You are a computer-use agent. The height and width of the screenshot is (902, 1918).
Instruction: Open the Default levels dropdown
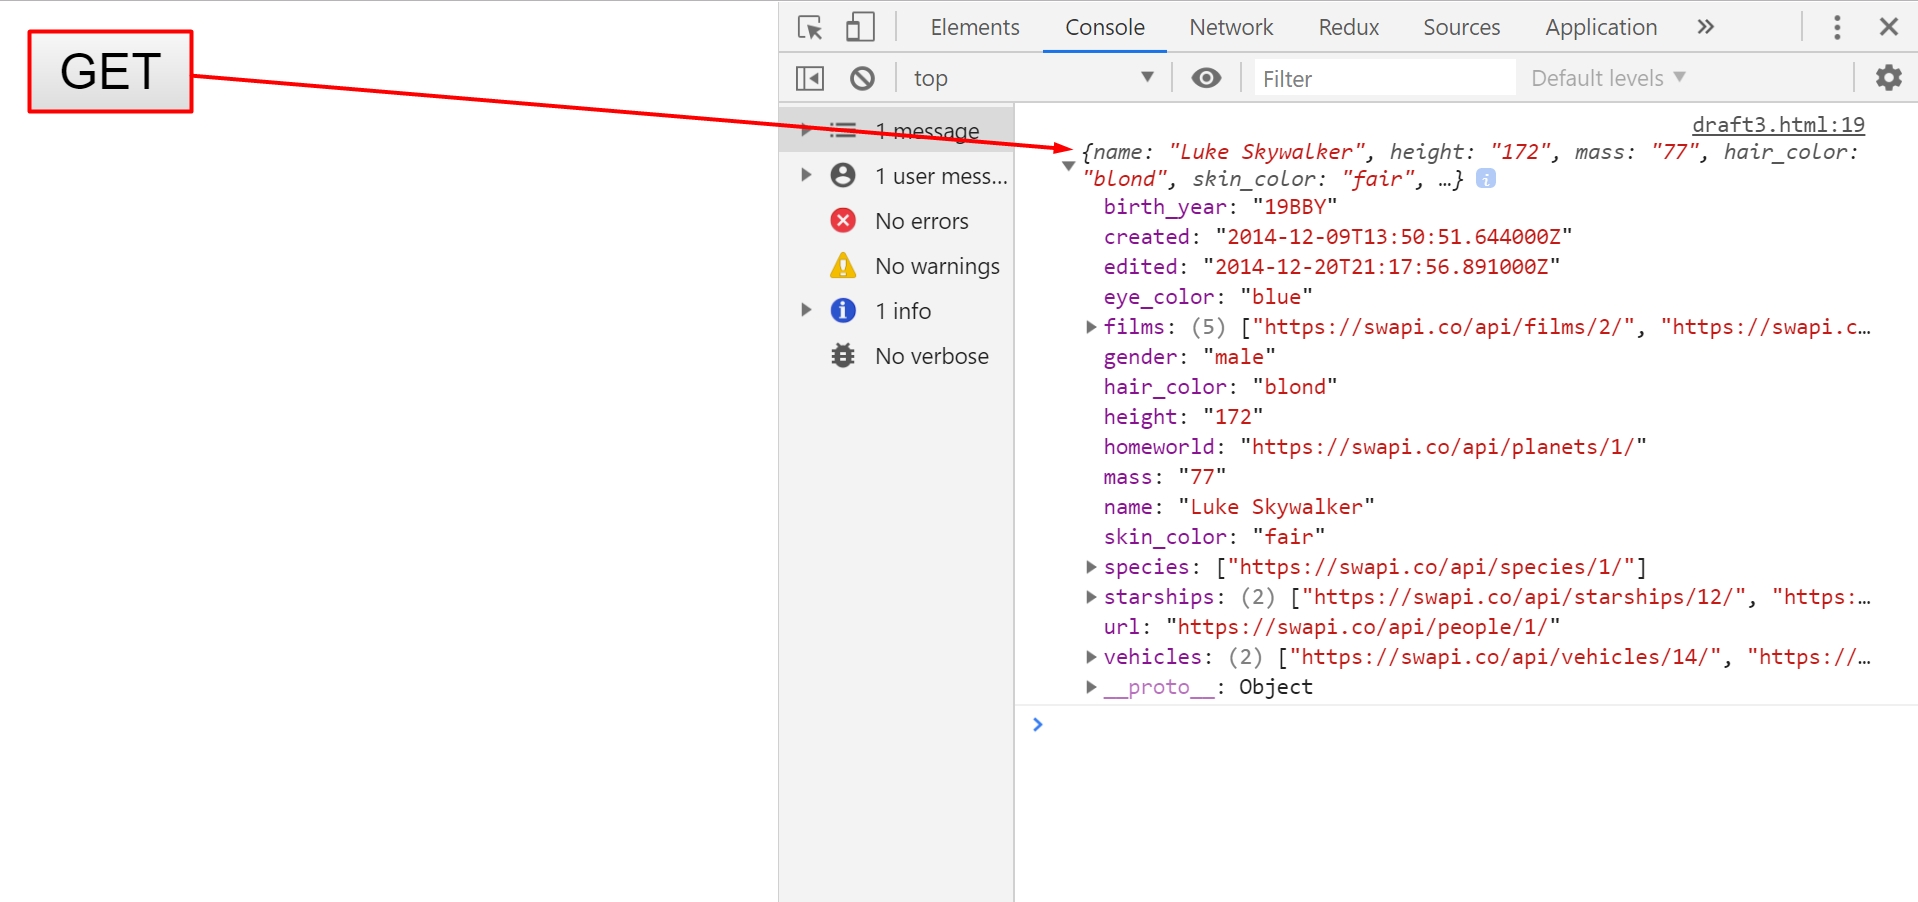[1608, 78]
